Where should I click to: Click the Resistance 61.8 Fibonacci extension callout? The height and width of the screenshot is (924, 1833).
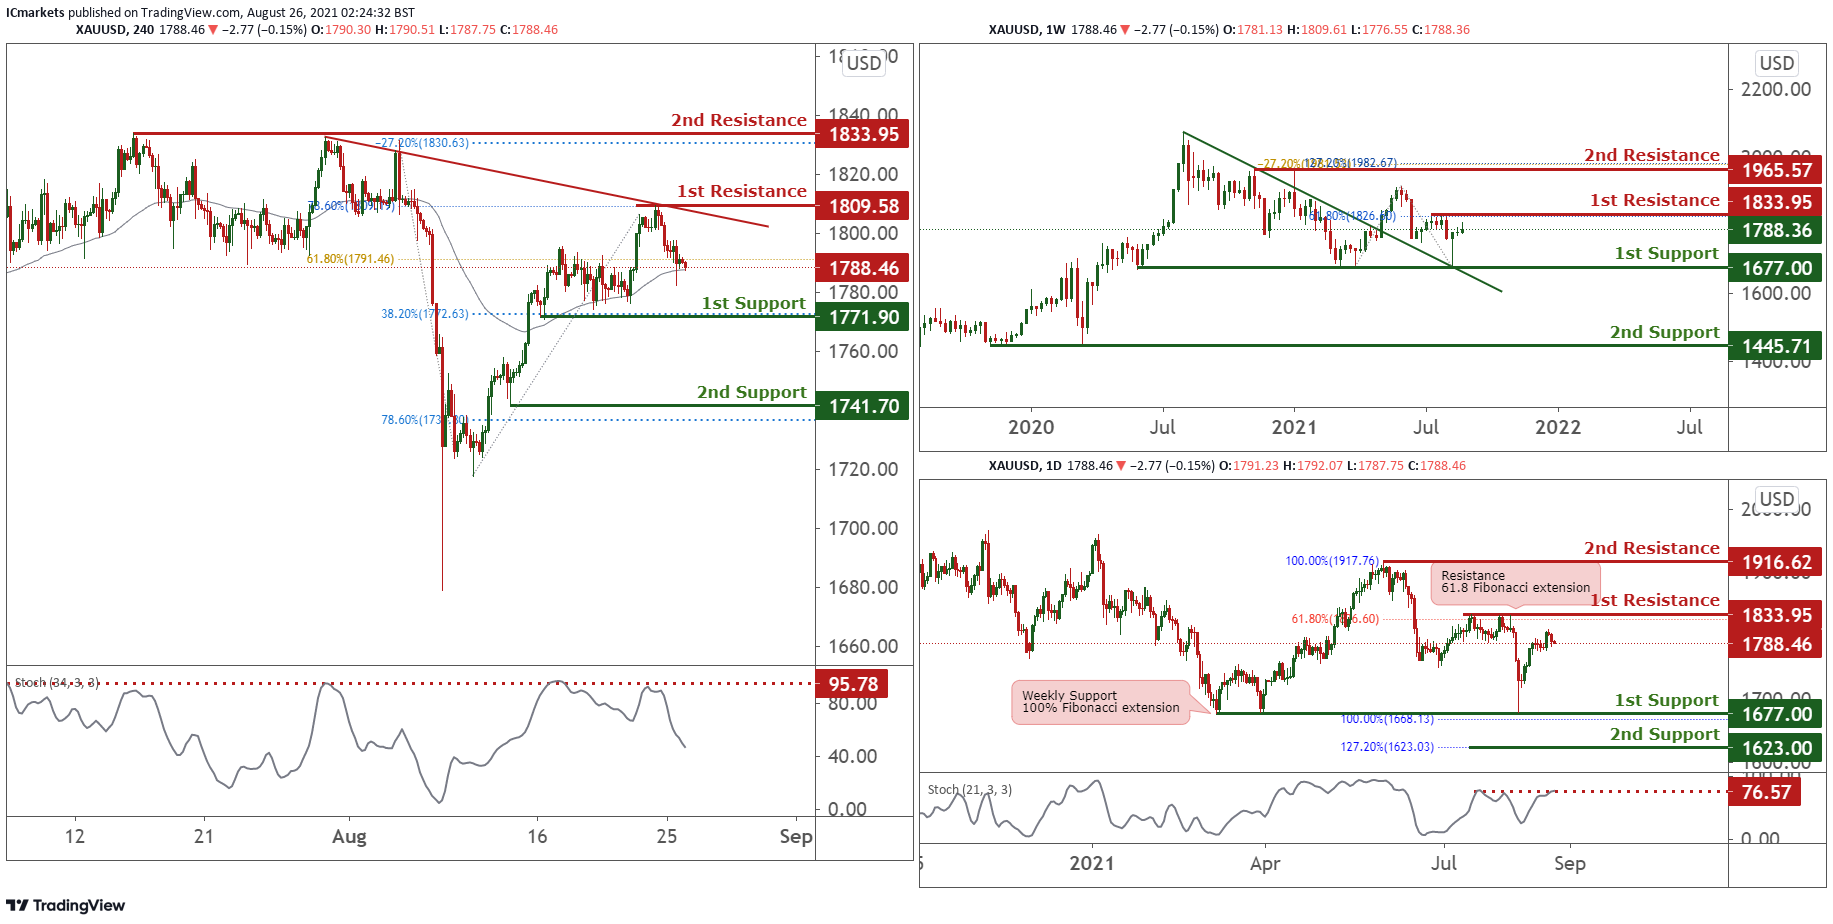1514,582
